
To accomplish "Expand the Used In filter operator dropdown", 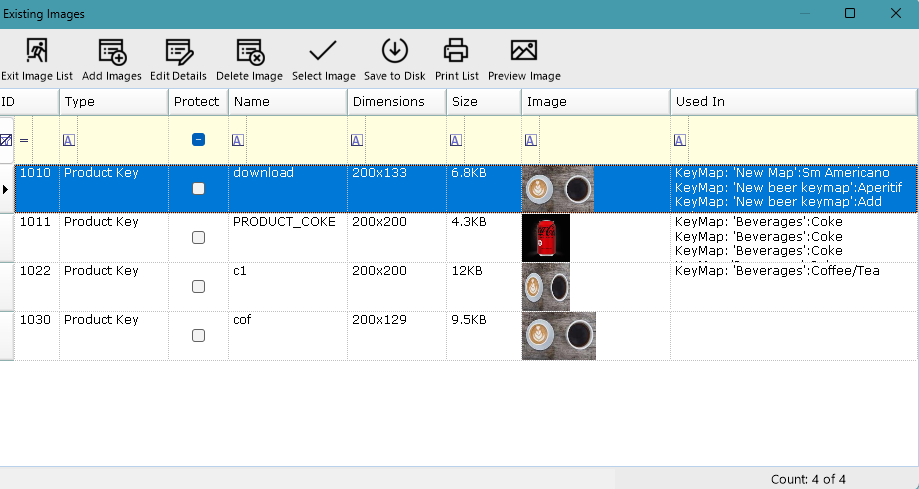I will pos(680,141).
